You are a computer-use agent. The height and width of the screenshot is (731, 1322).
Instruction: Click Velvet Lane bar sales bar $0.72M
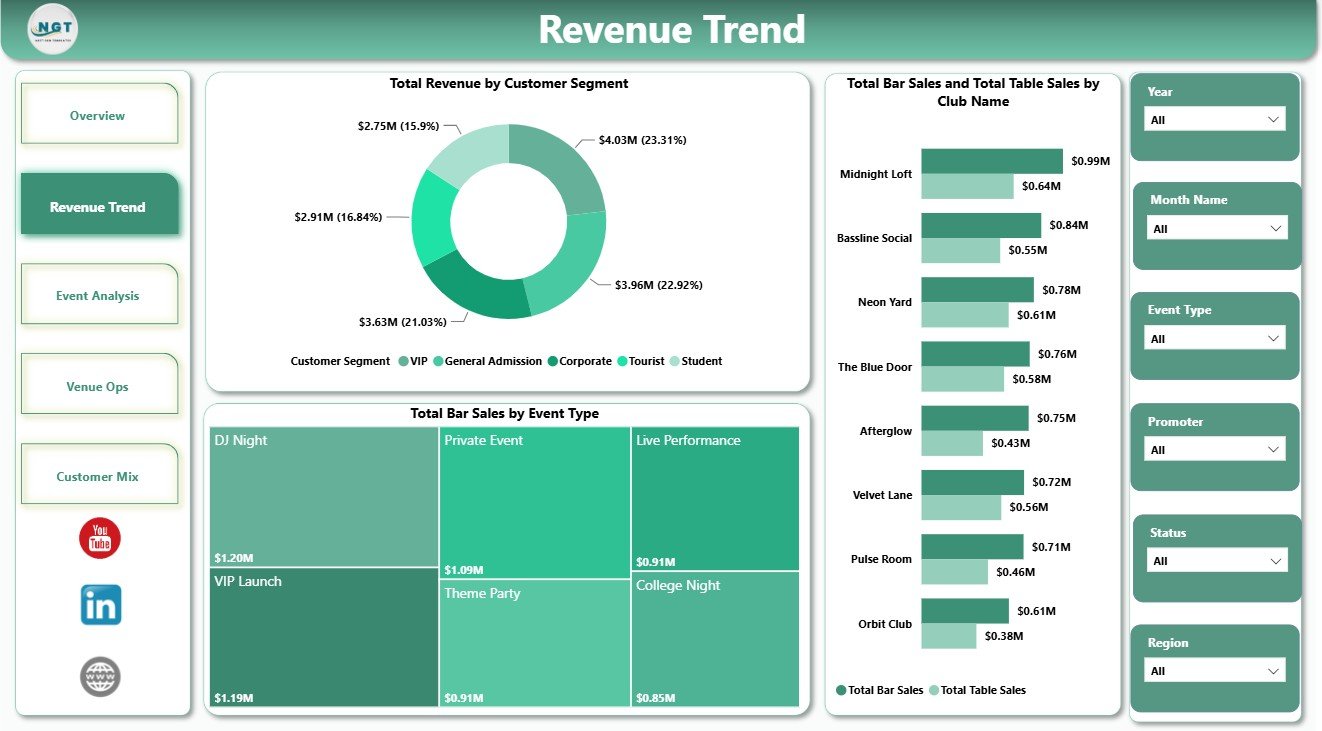tap(973, 482)
